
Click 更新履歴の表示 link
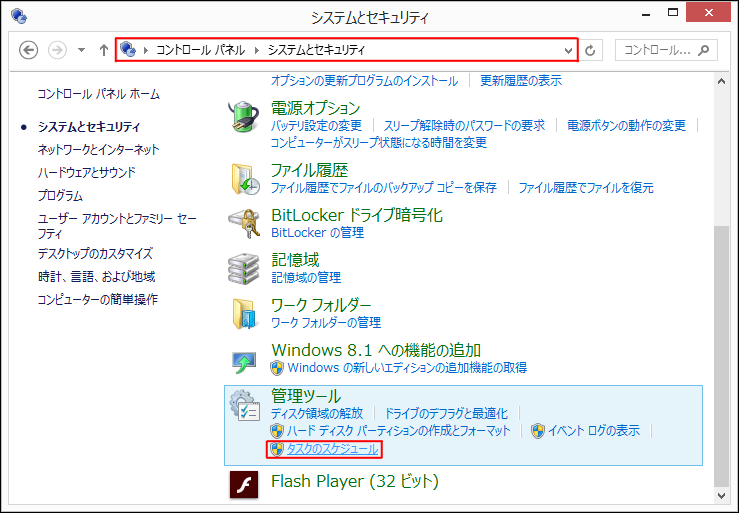tap(521, 81)
